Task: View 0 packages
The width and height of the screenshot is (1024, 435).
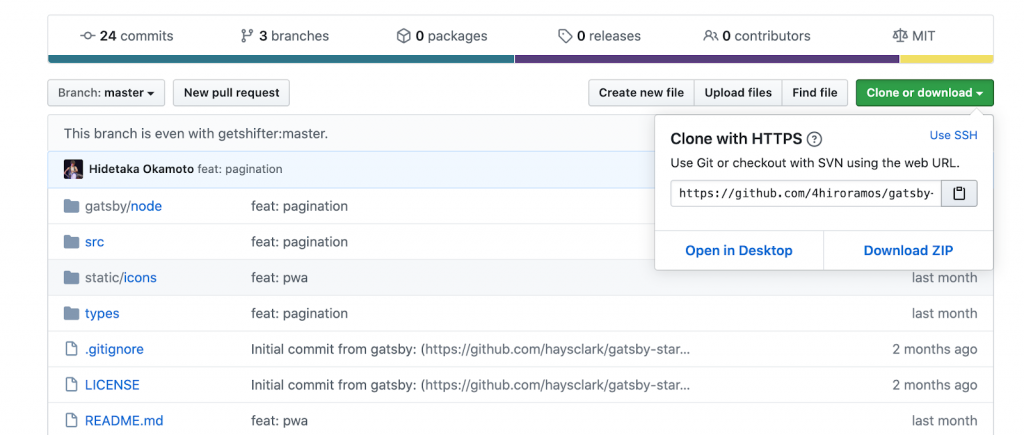Action: (x=442, y=36)
